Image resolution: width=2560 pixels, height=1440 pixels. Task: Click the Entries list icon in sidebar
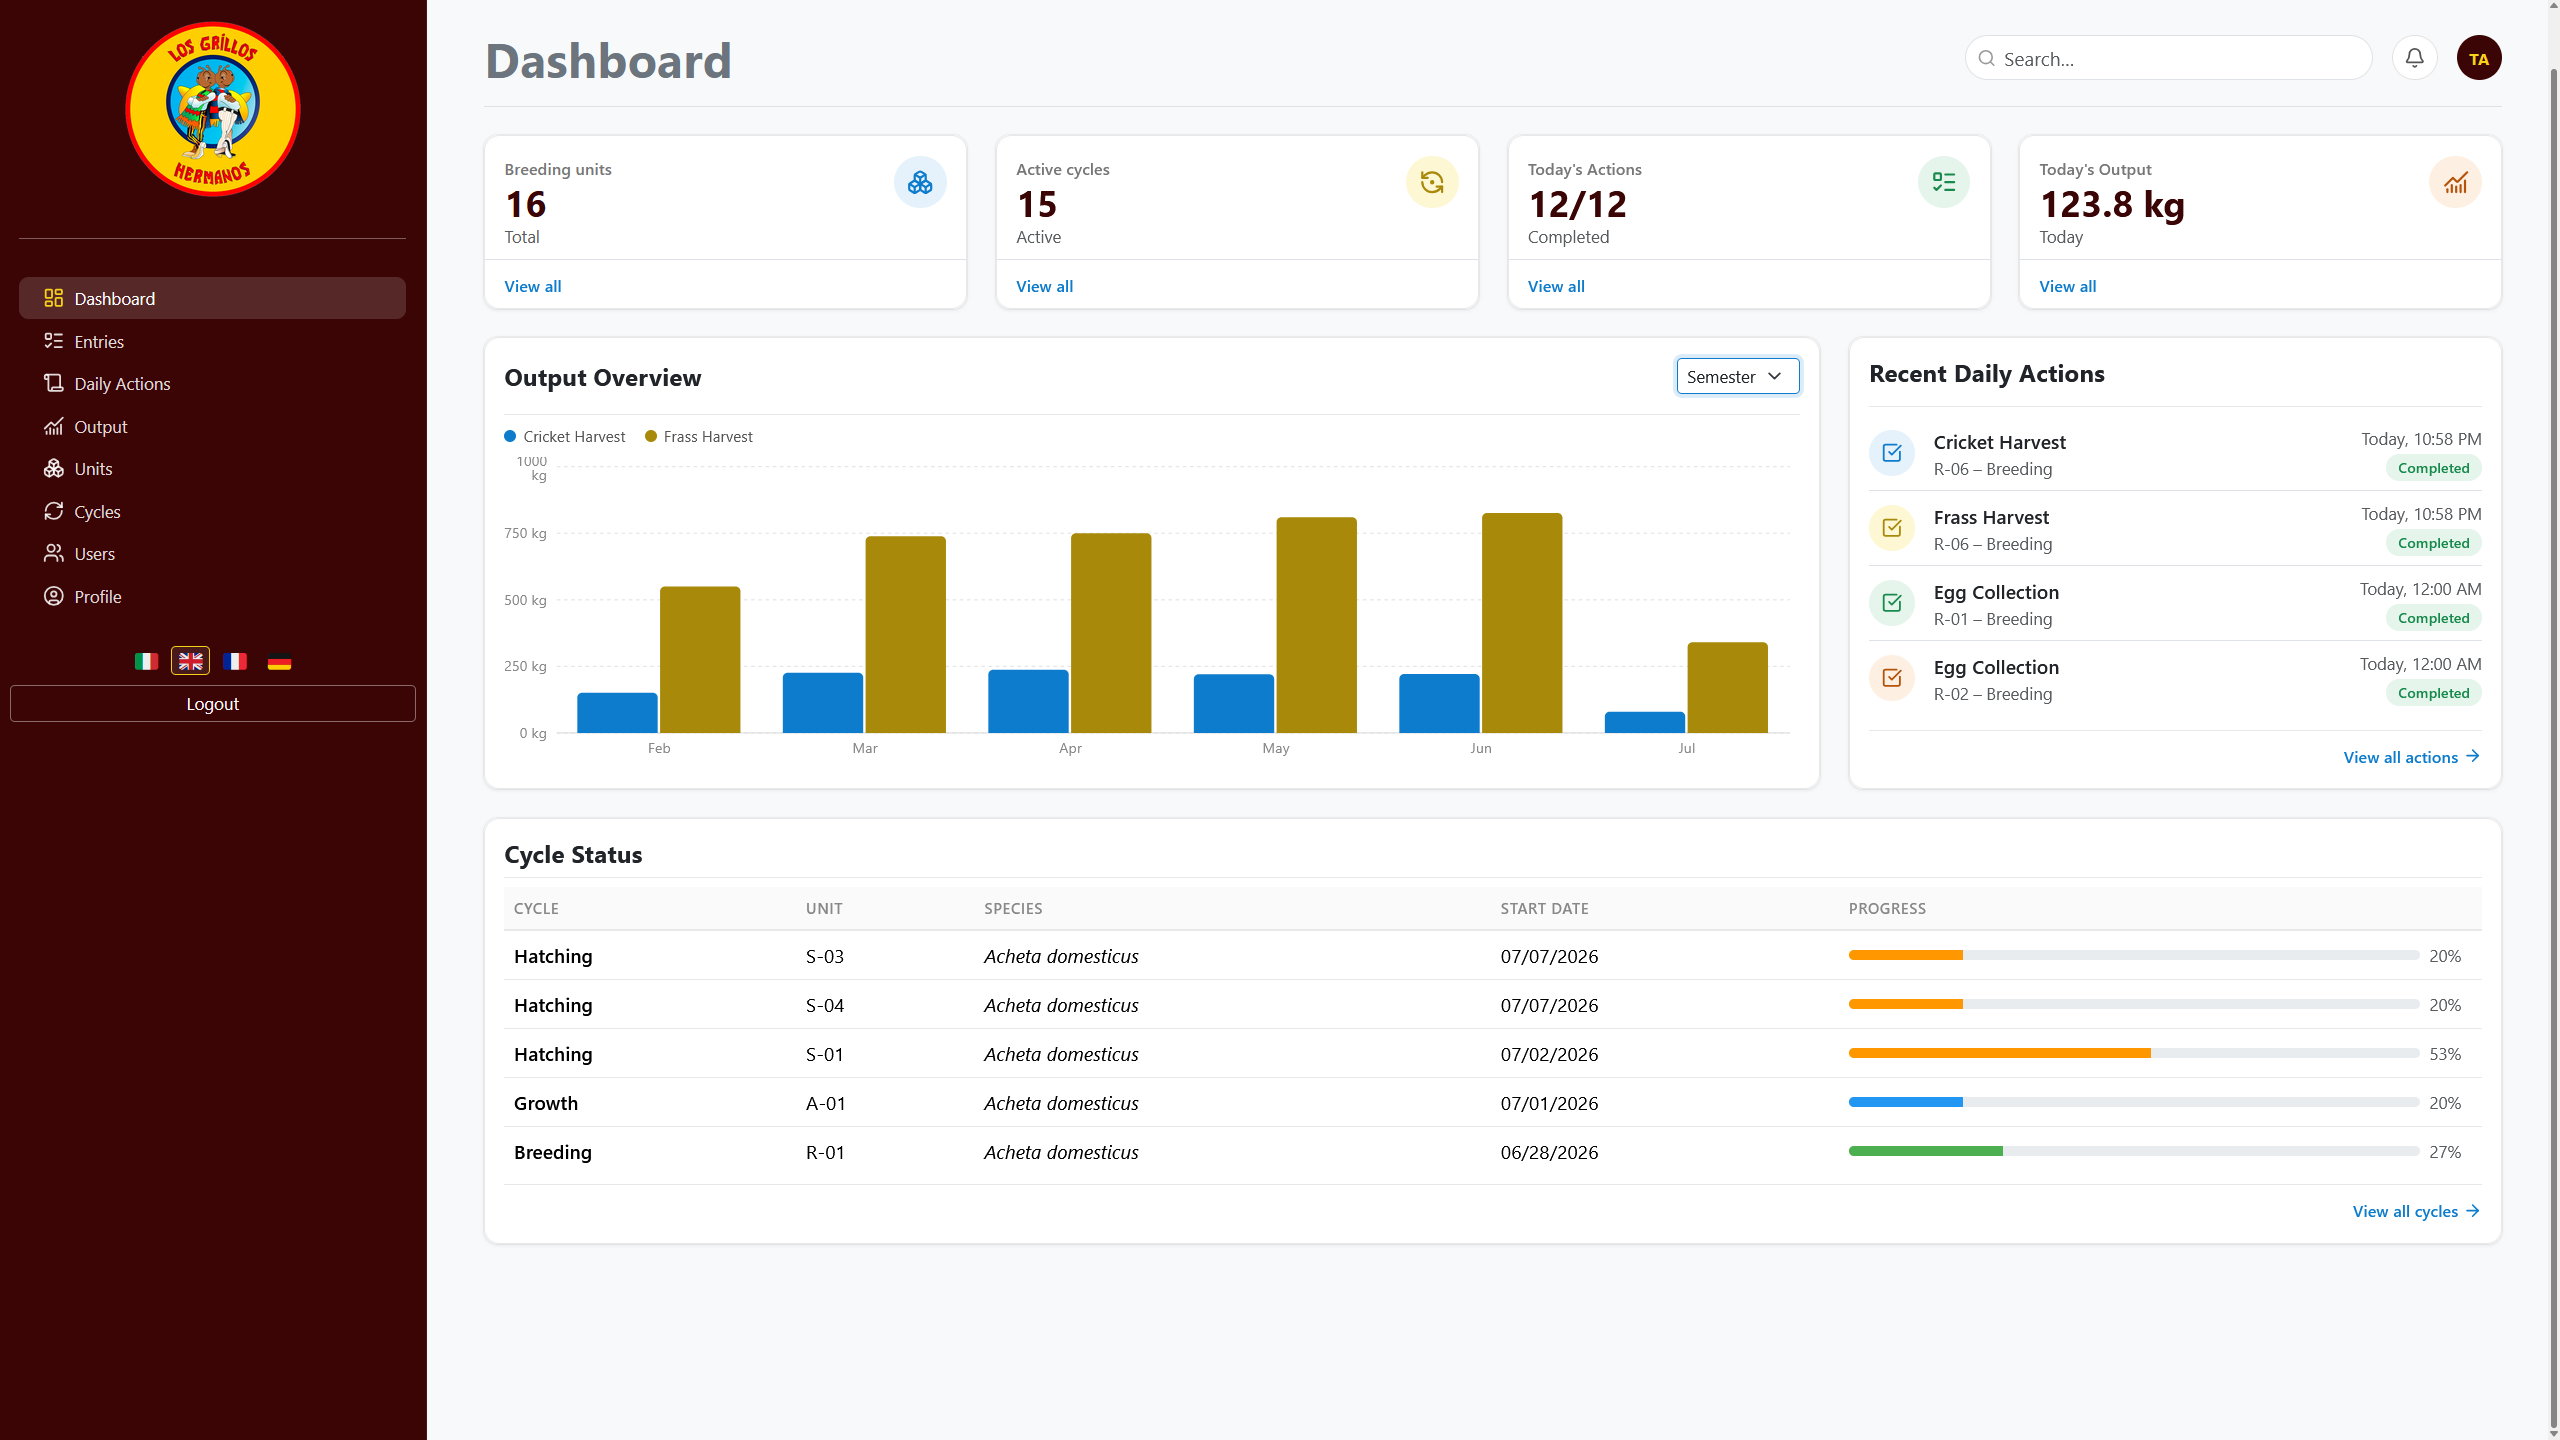[x=54, y=341]
